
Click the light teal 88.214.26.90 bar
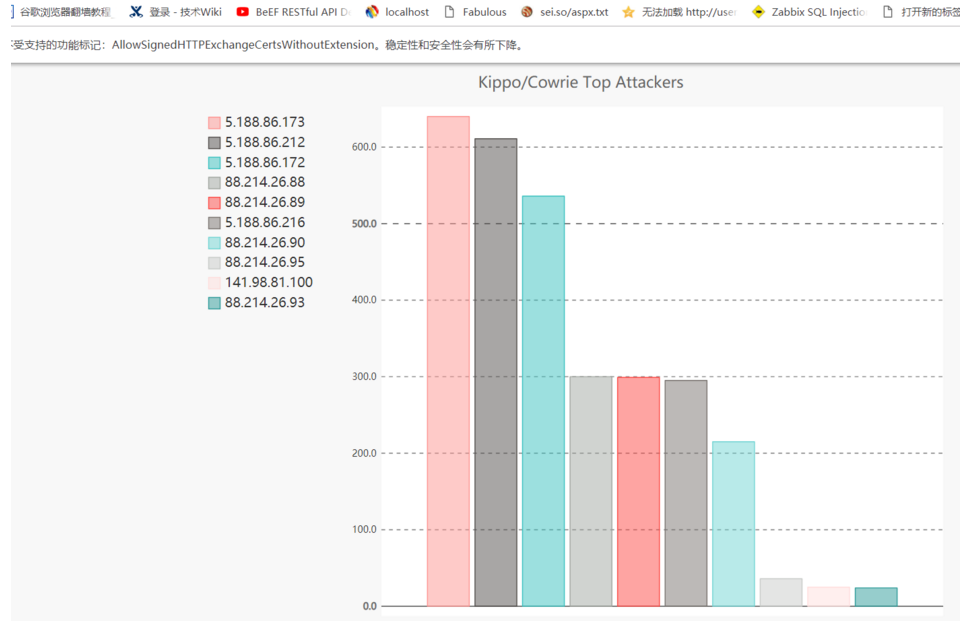pos(733,524)
